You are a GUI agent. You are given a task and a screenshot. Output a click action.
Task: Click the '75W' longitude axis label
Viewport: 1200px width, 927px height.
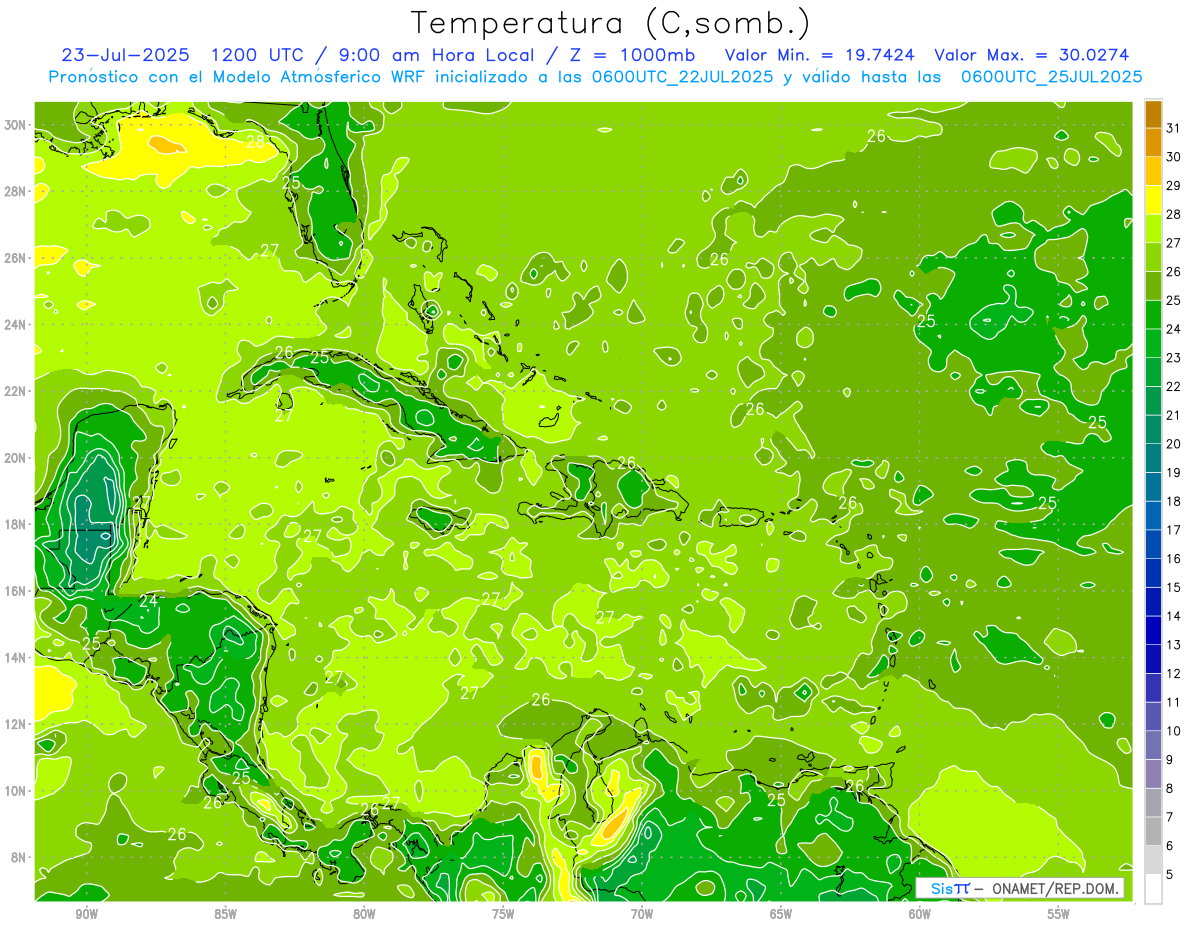[503, 915]
